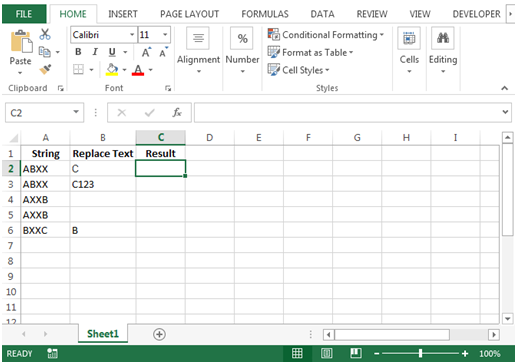
Task: Open the Number percent group icon
Action: click(242, 38)
